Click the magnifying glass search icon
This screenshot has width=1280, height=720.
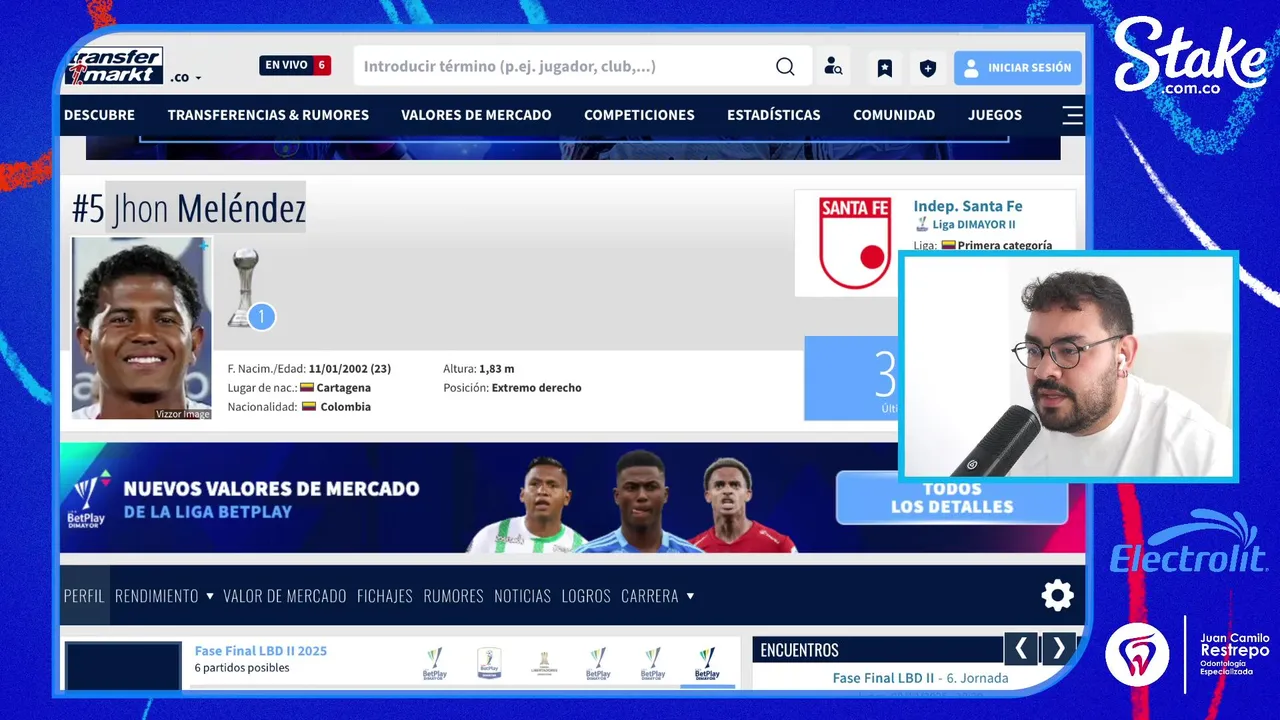[785, 67]
